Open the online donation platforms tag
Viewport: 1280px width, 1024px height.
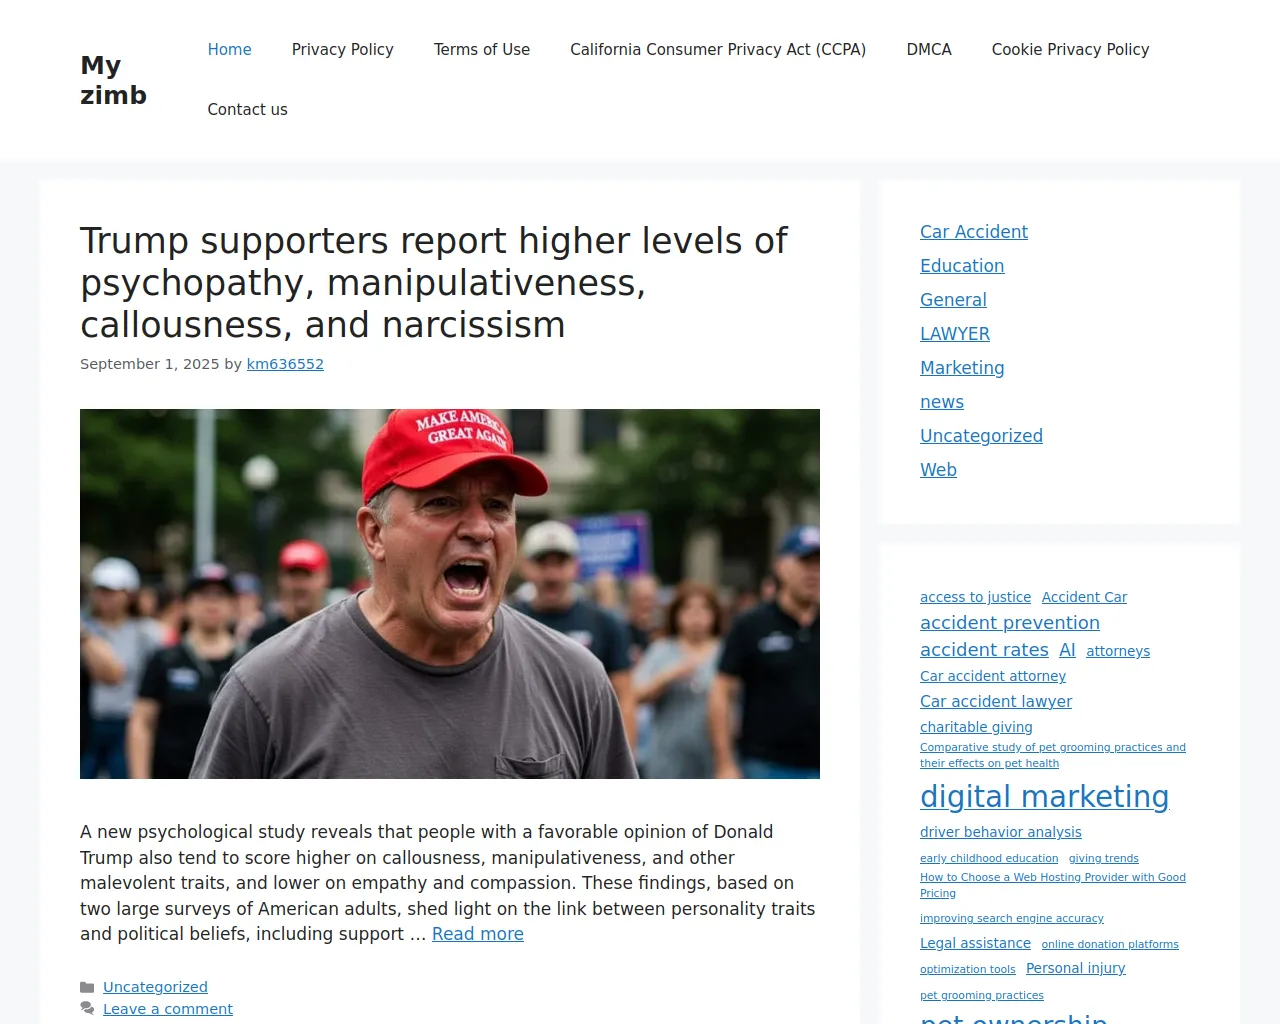(x=1110, y=944)
